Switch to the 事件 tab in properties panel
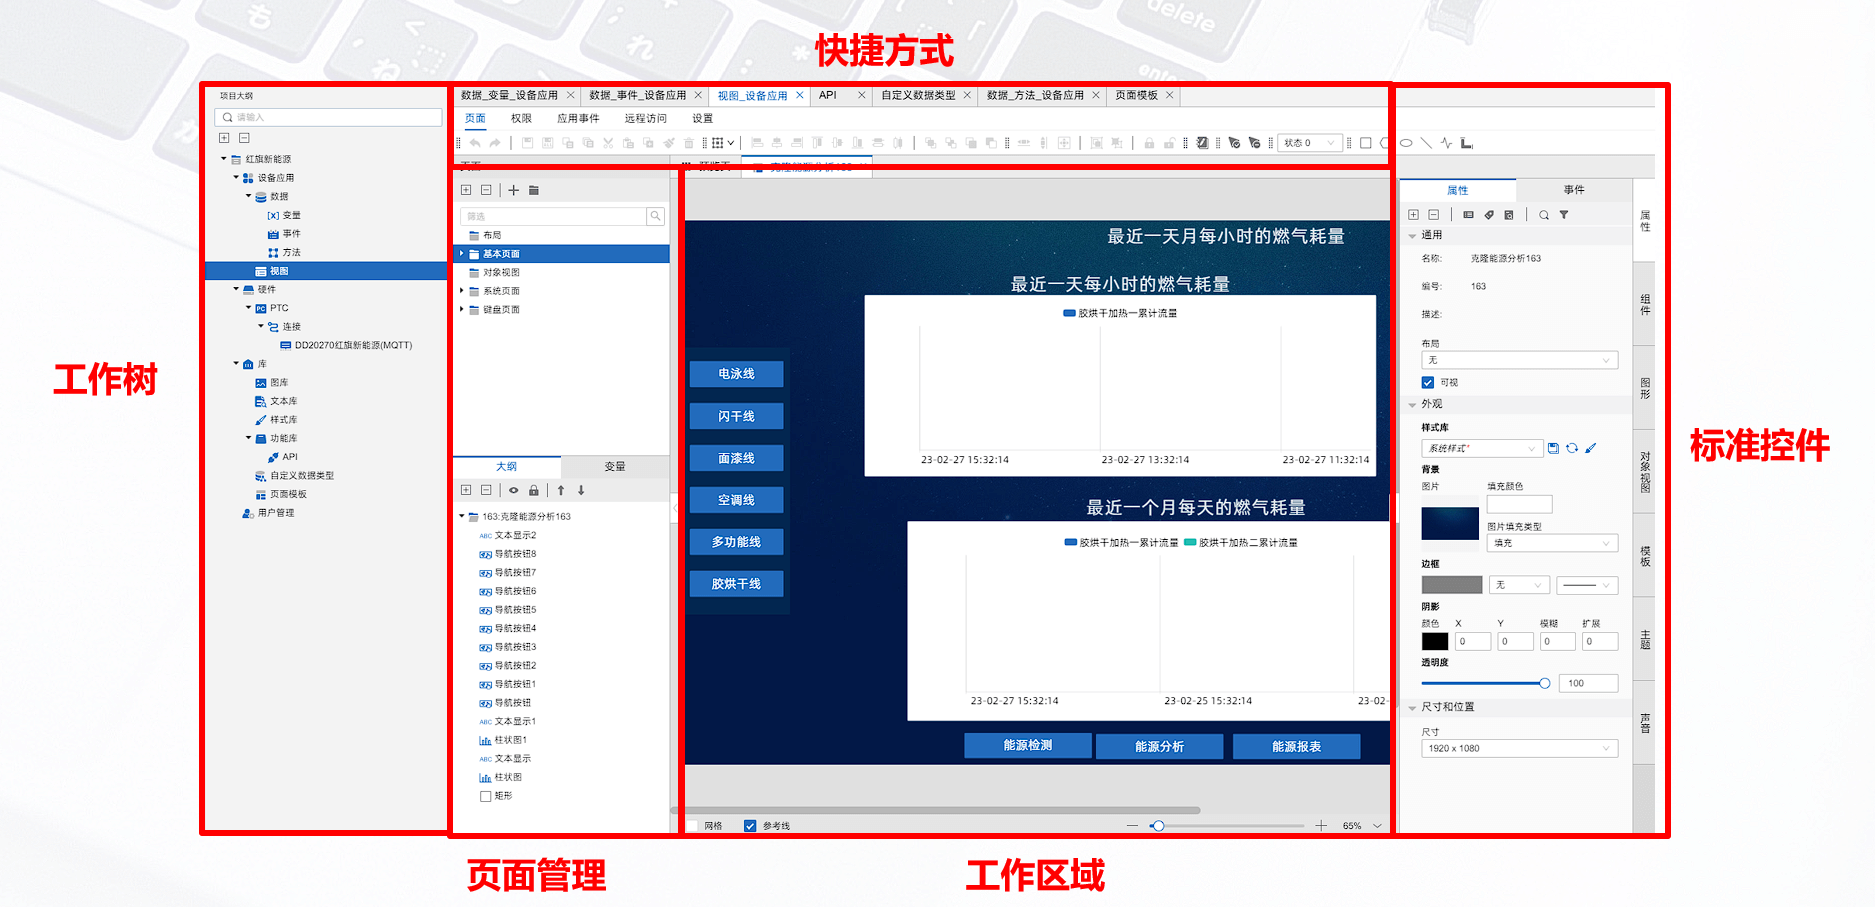Image resolution: width=1875 pixels, height=907 pixels. pos(1573,189)
